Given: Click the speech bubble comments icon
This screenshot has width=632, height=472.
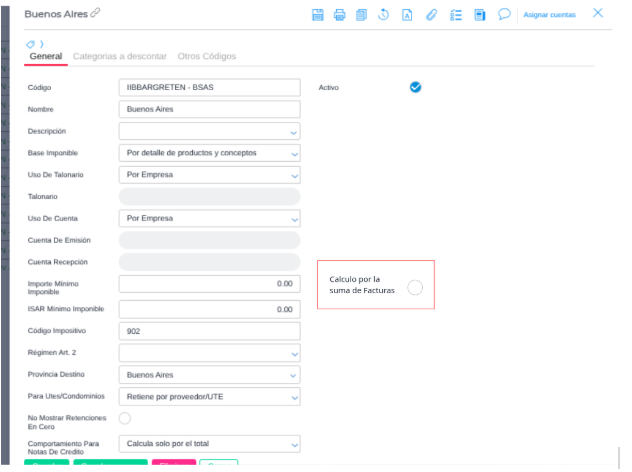Looking at the screenshot, I should click(504, 14).
